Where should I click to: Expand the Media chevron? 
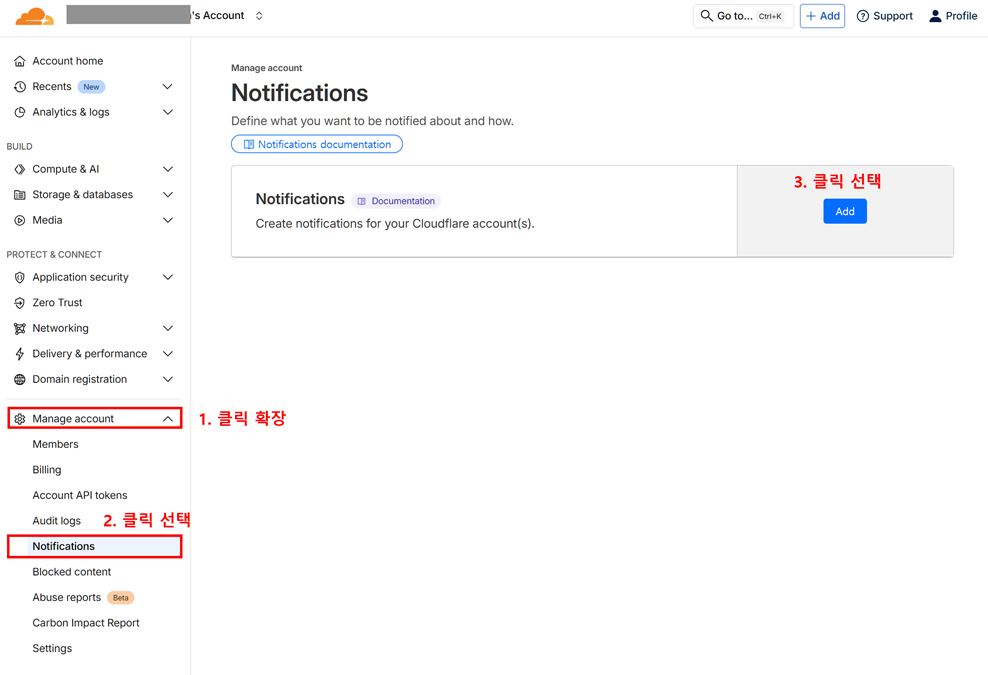click(x=168, y=220)
